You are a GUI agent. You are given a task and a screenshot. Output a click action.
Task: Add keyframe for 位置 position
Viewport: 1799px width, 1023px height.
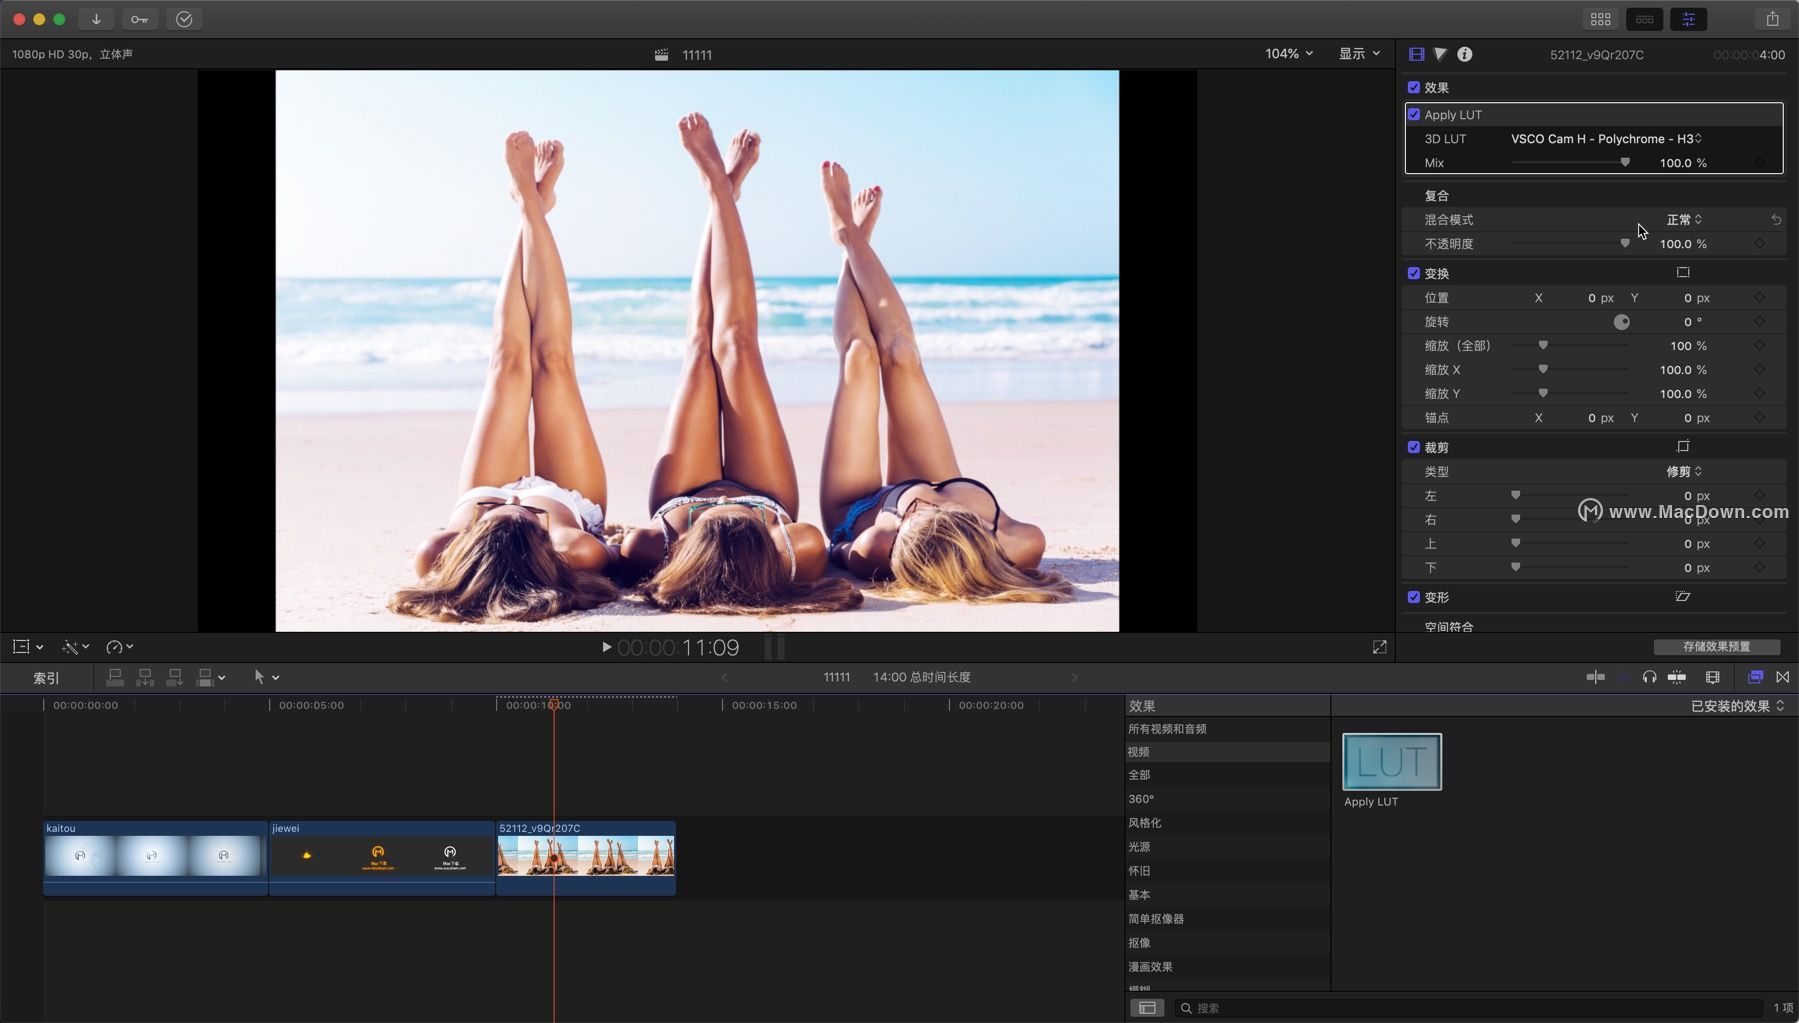tap(1759, 297)
